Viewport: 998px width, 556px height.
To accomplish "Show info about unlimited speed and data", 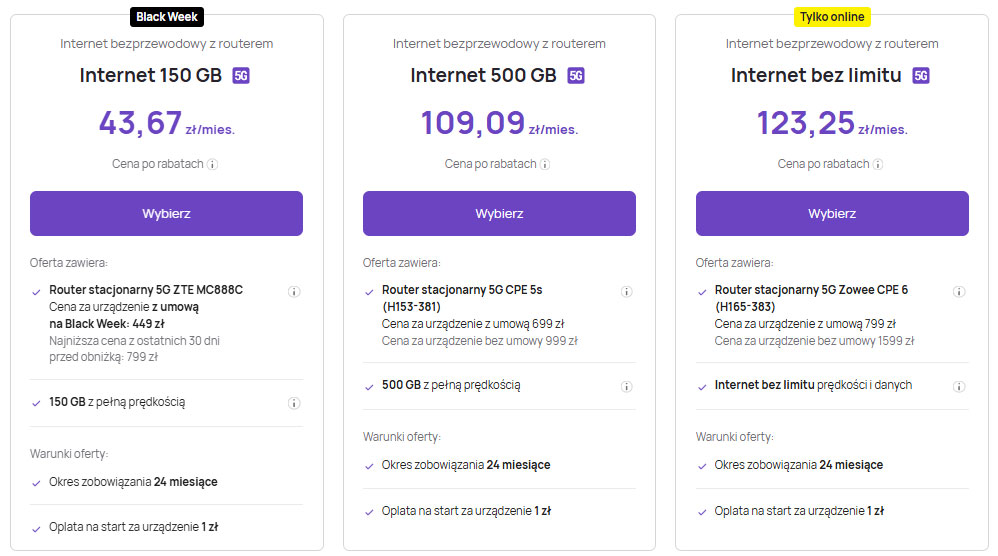I will [959, 386].
